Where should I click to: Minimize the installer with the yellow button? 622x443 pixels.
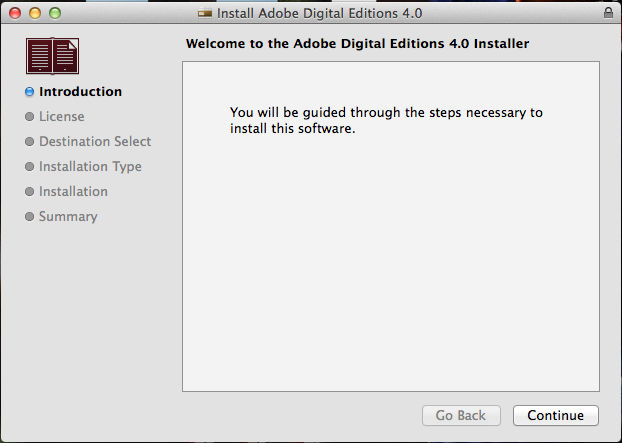click(x=35, y=14)
